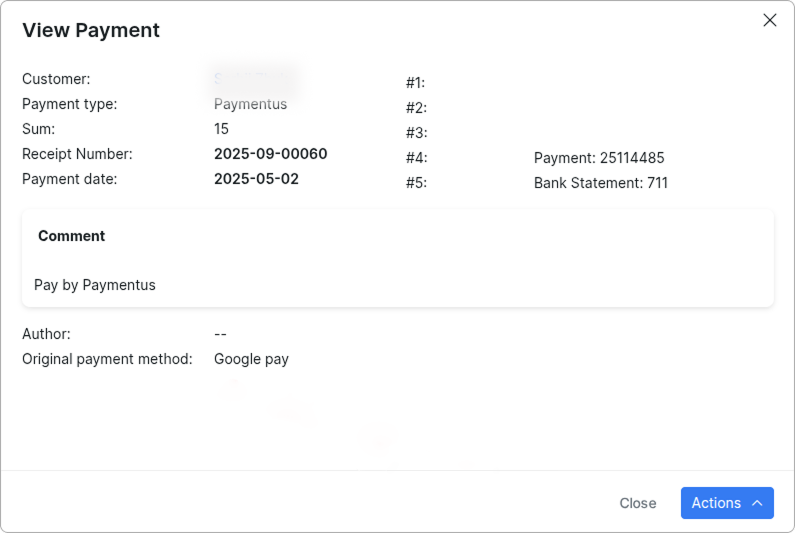Click the Bank Statement: 711 entry
The height and width of the screenshot is (533, 795).
coord(601,183)
